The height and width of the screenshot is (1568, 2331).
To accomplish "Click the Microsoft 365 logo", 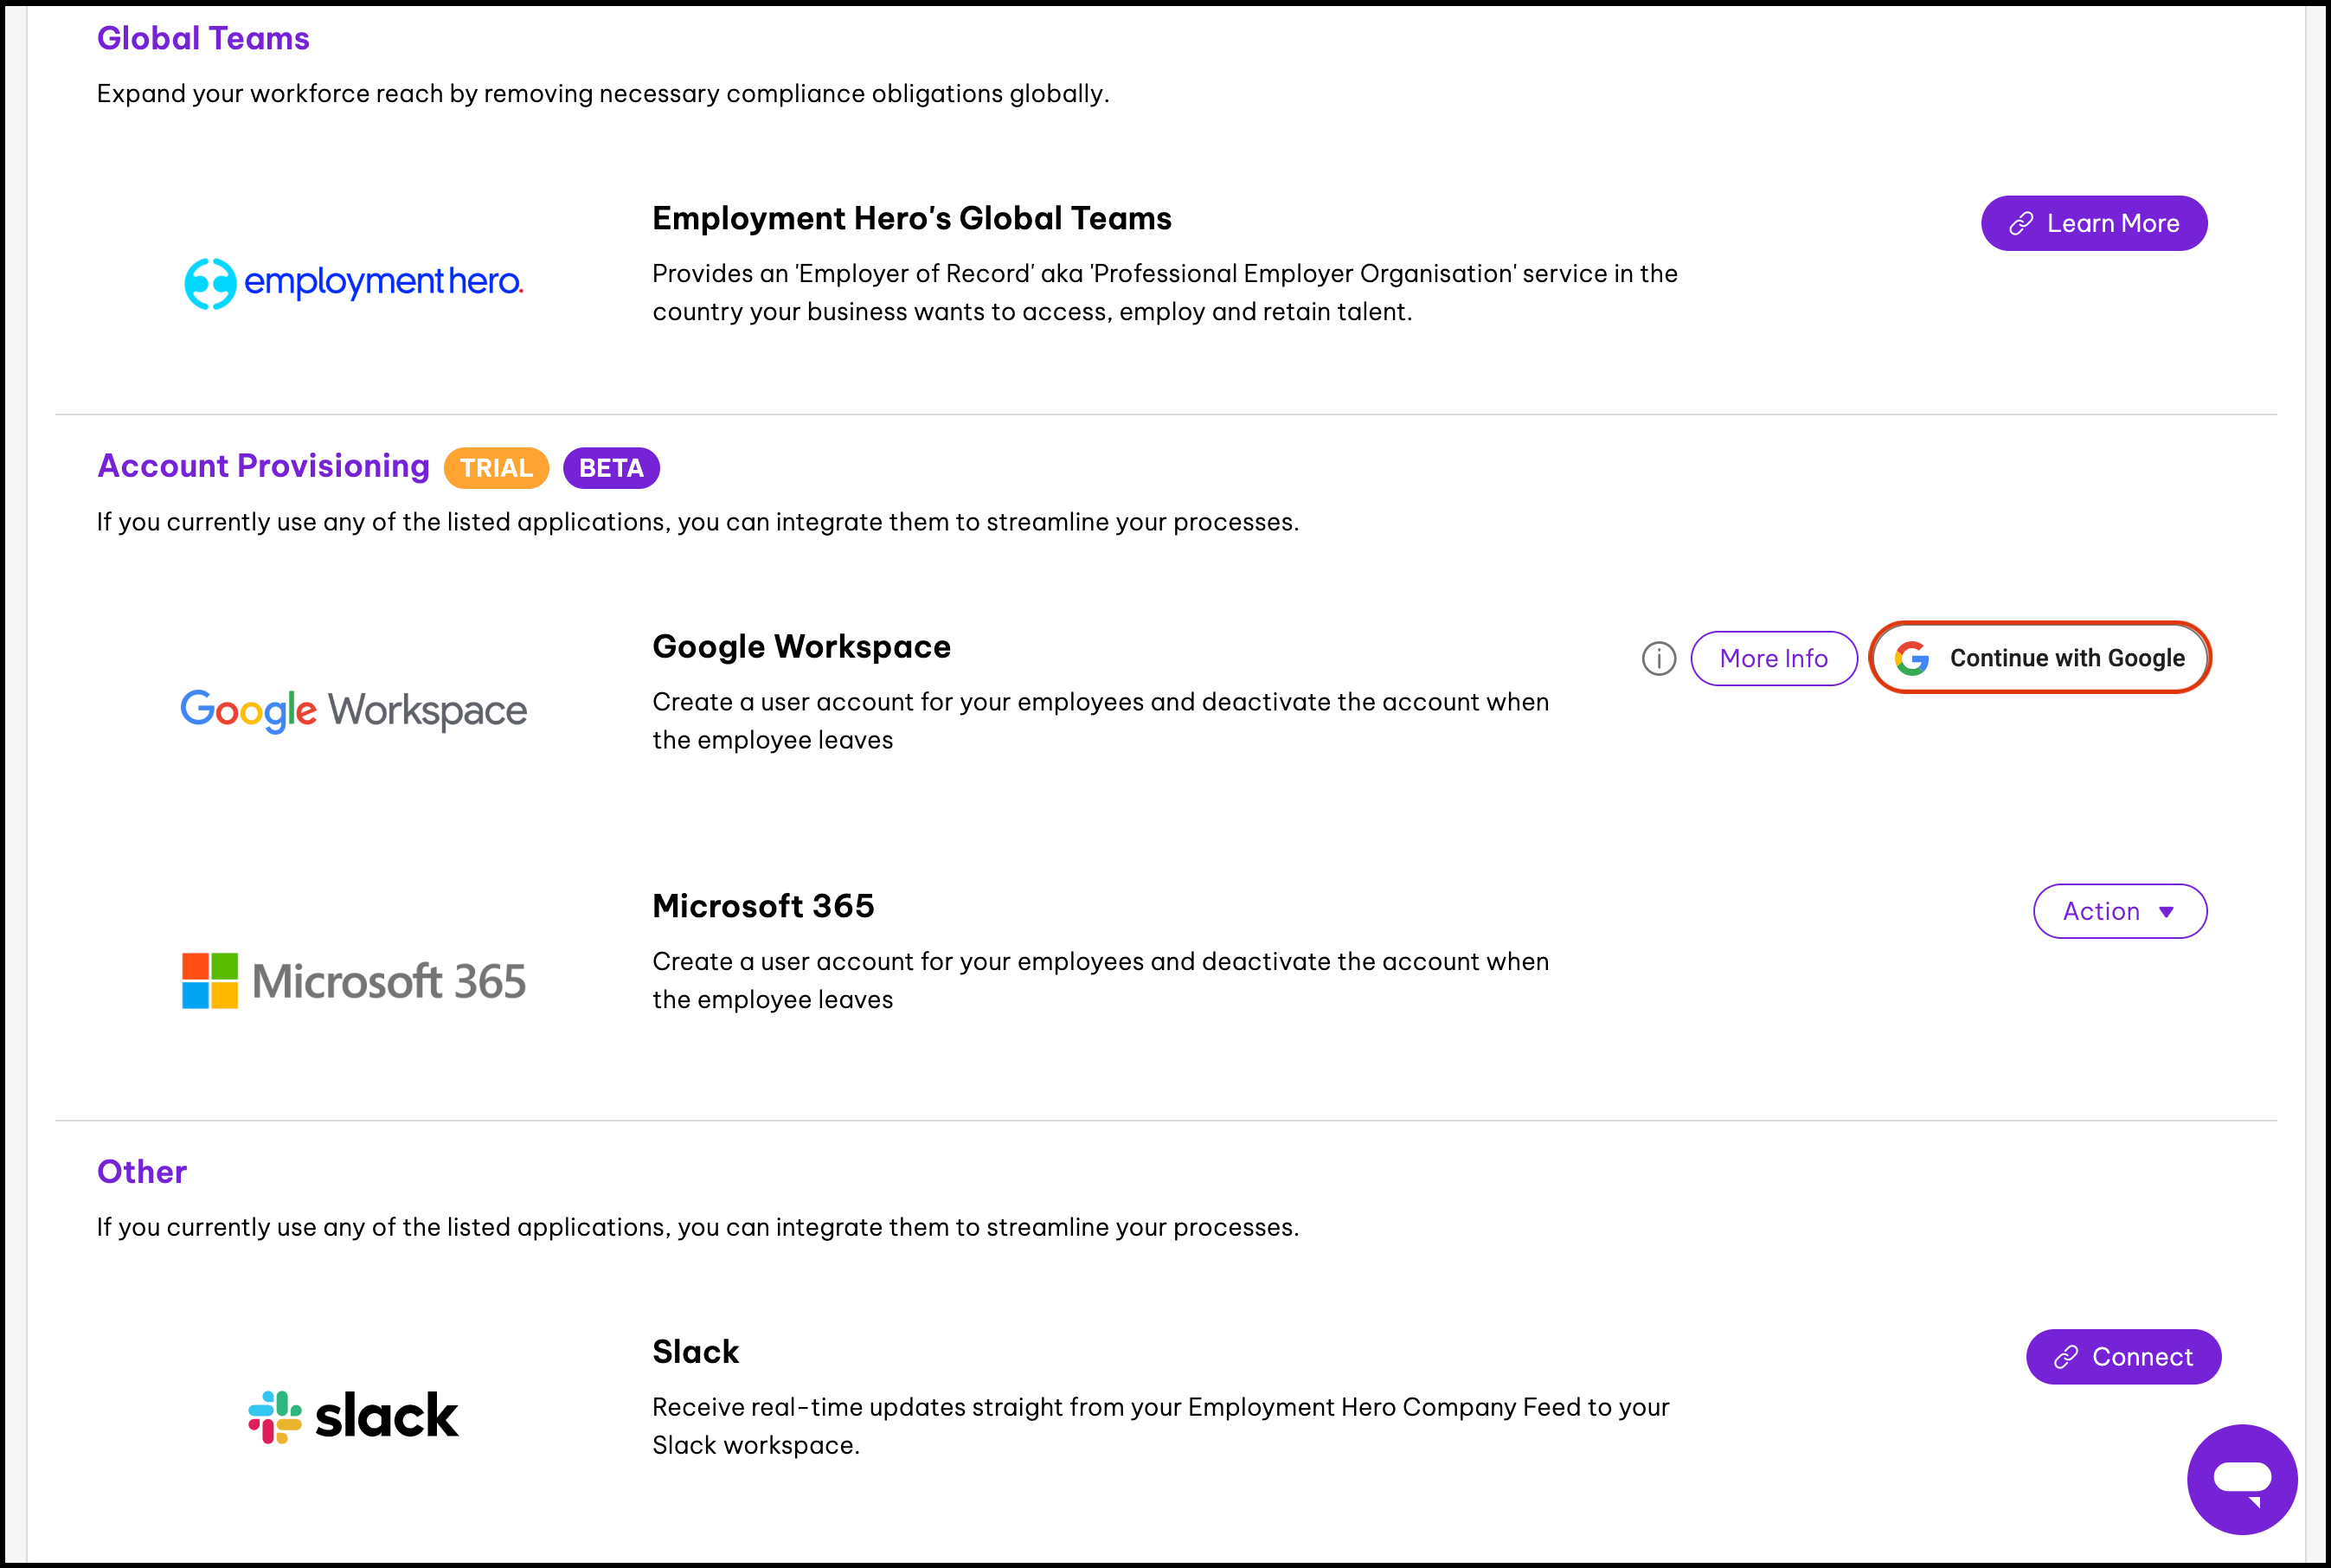I will 353,980.
